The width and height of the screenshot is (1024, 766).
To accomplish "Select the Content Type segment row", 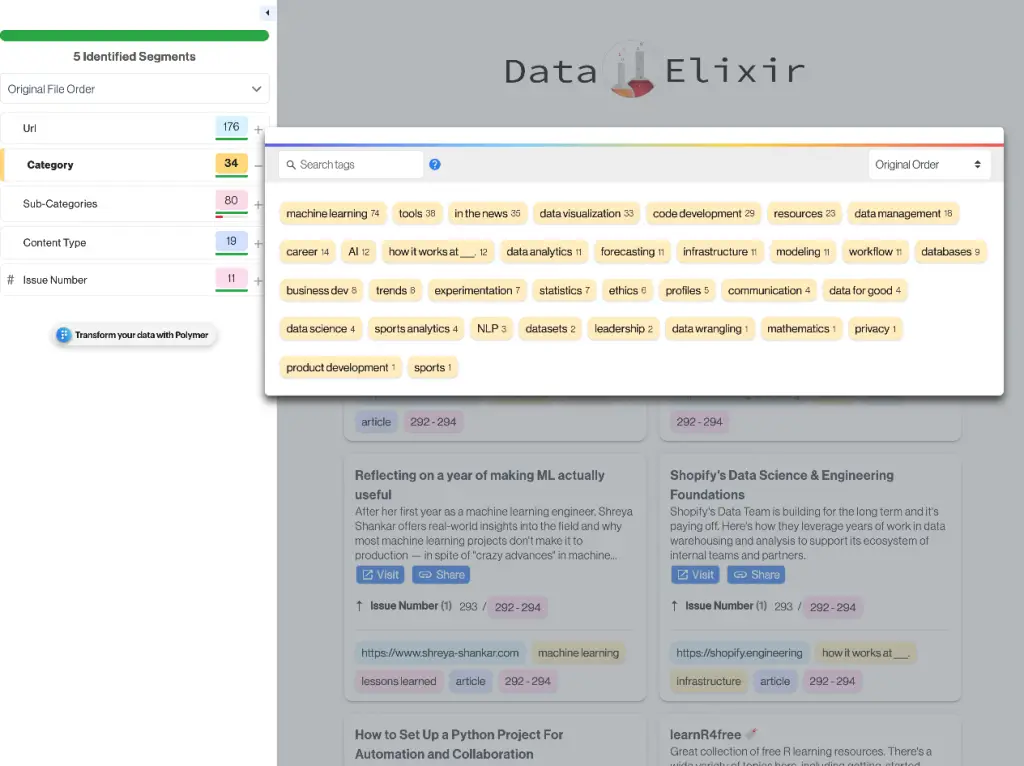I will click(133, 242).
